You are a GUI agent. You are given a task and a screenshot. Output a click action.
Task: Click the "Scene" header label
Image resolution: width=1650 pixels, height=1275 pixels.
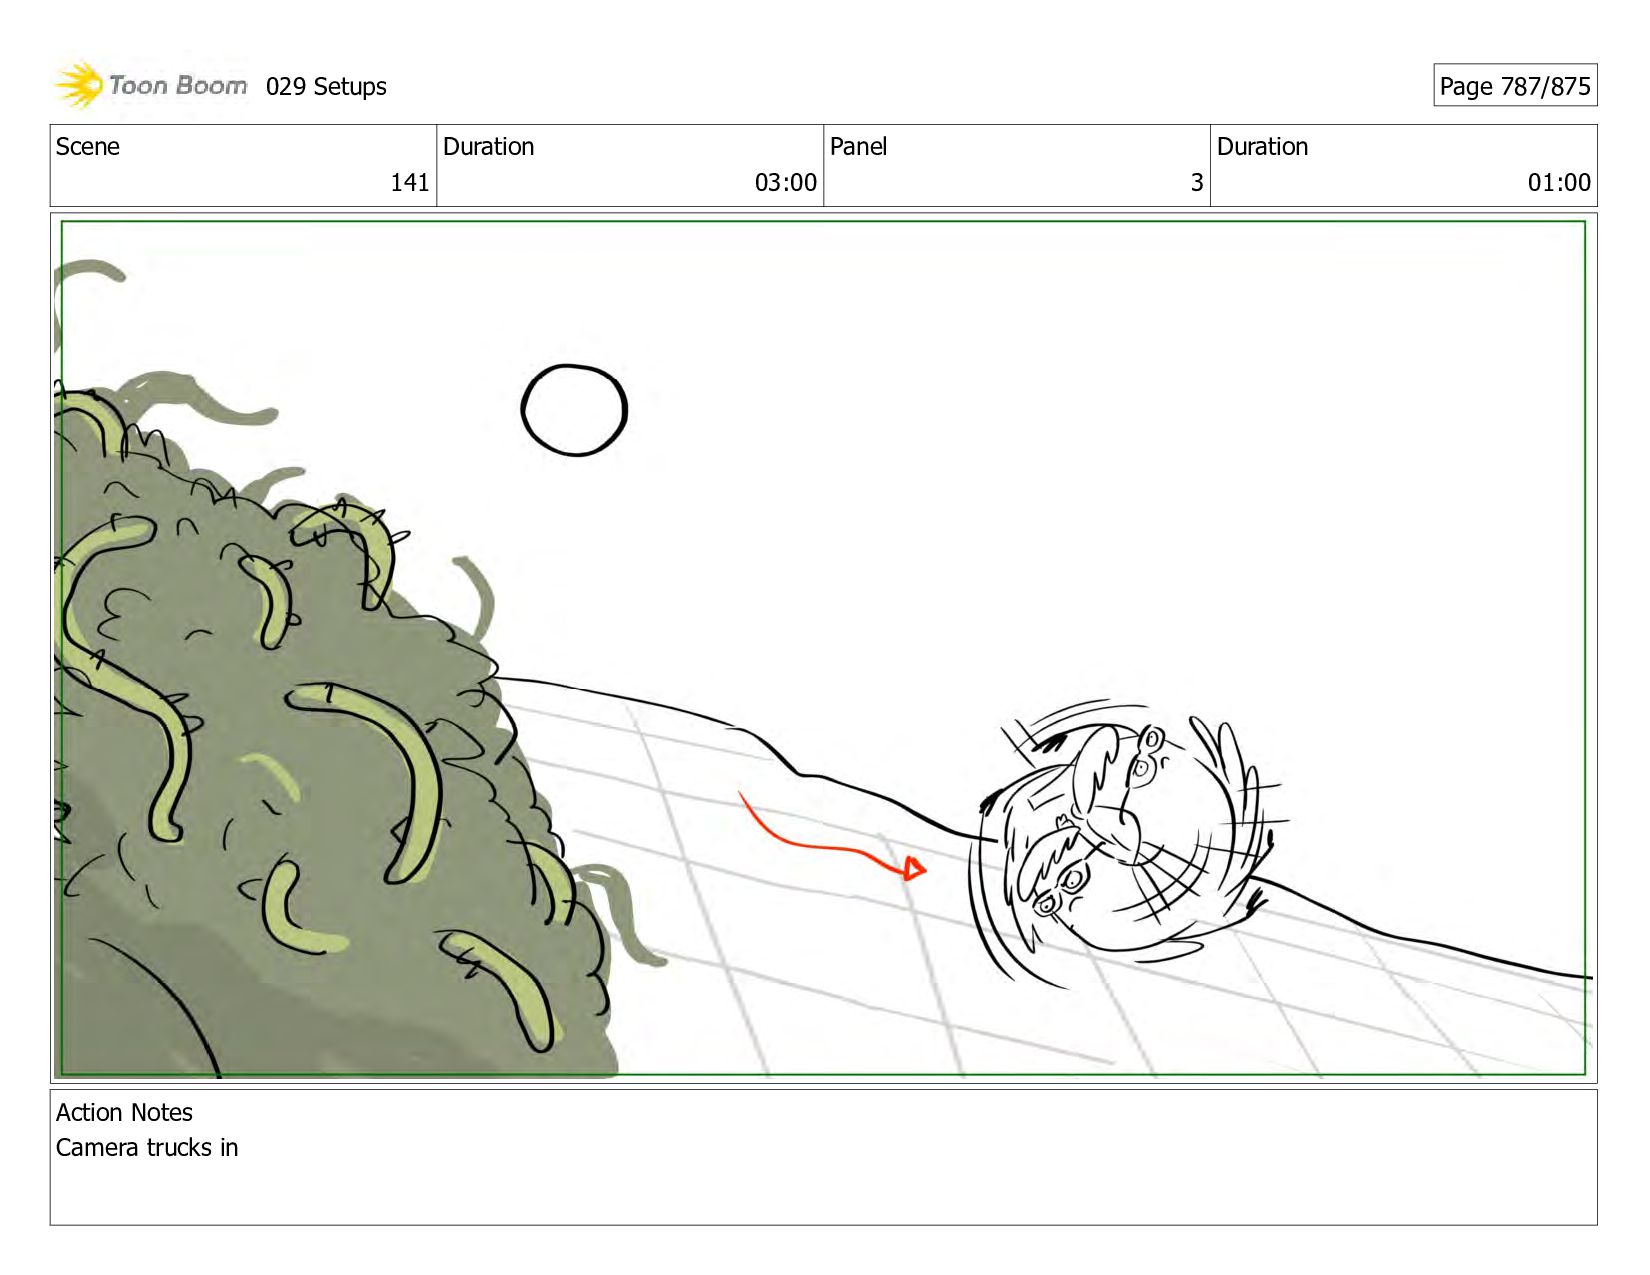pos(88,147)
